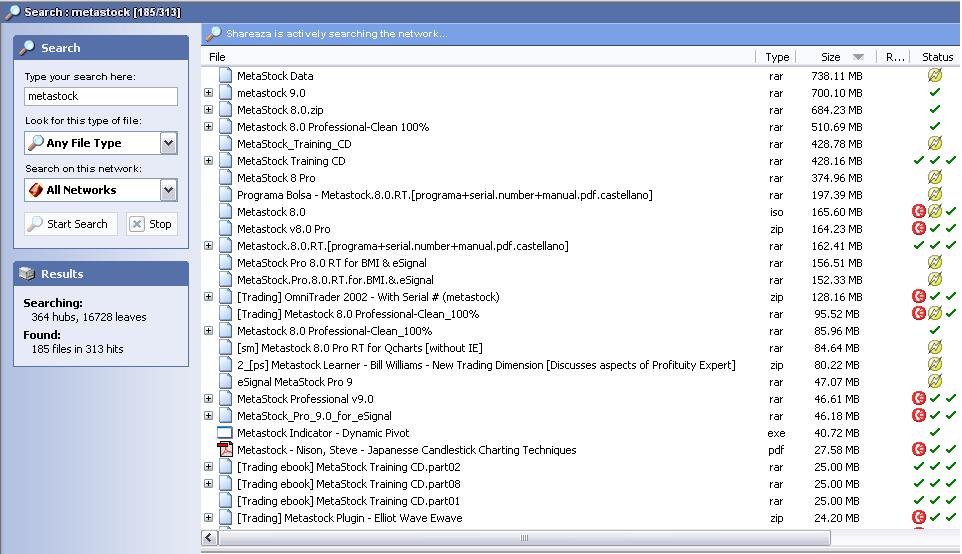Sort results by the Type column header
Viewport: 962px width, 554px height.
[776, 57]
